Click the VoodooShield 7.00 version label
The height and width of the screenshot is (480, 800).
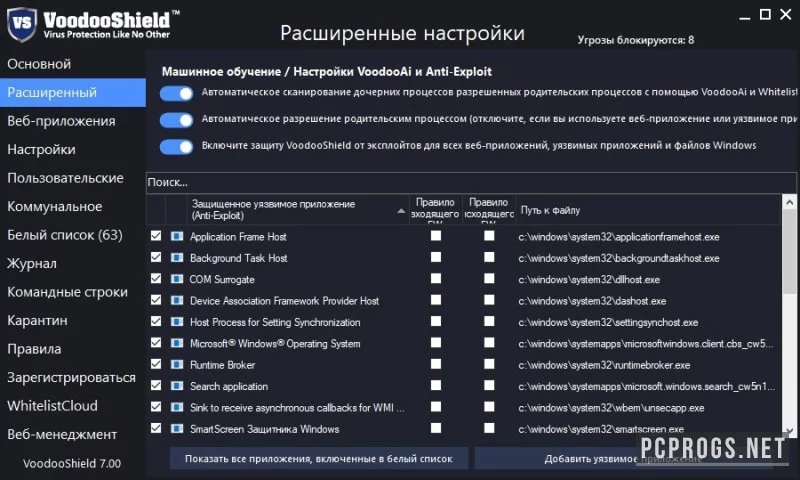tap(72, 464)
